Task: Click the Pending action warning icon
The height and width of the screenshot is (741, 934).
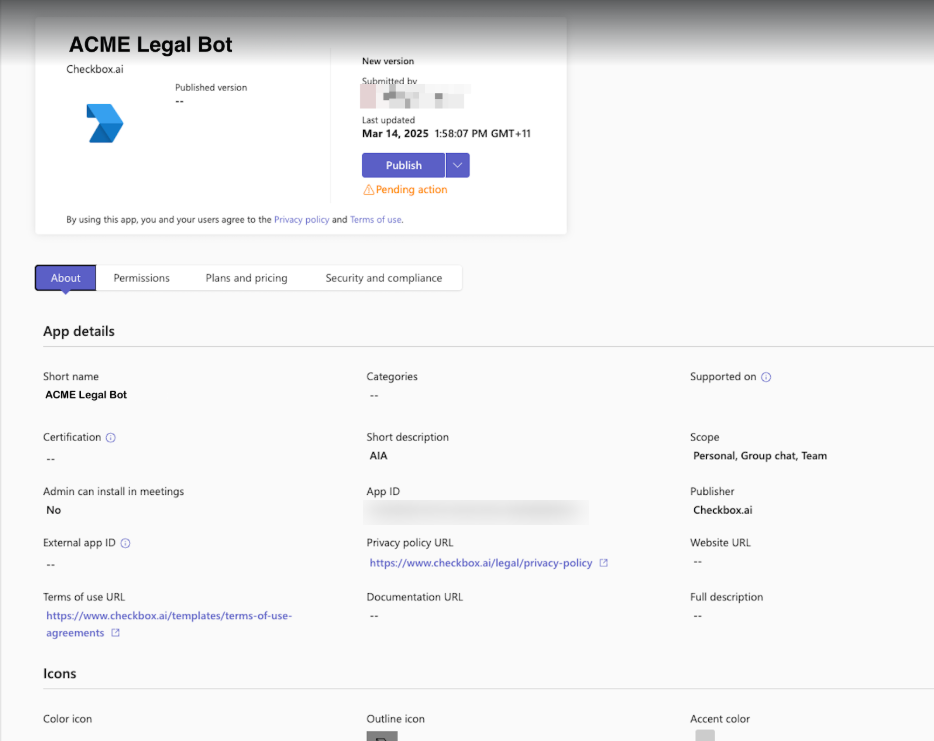Action: point(369,189)
